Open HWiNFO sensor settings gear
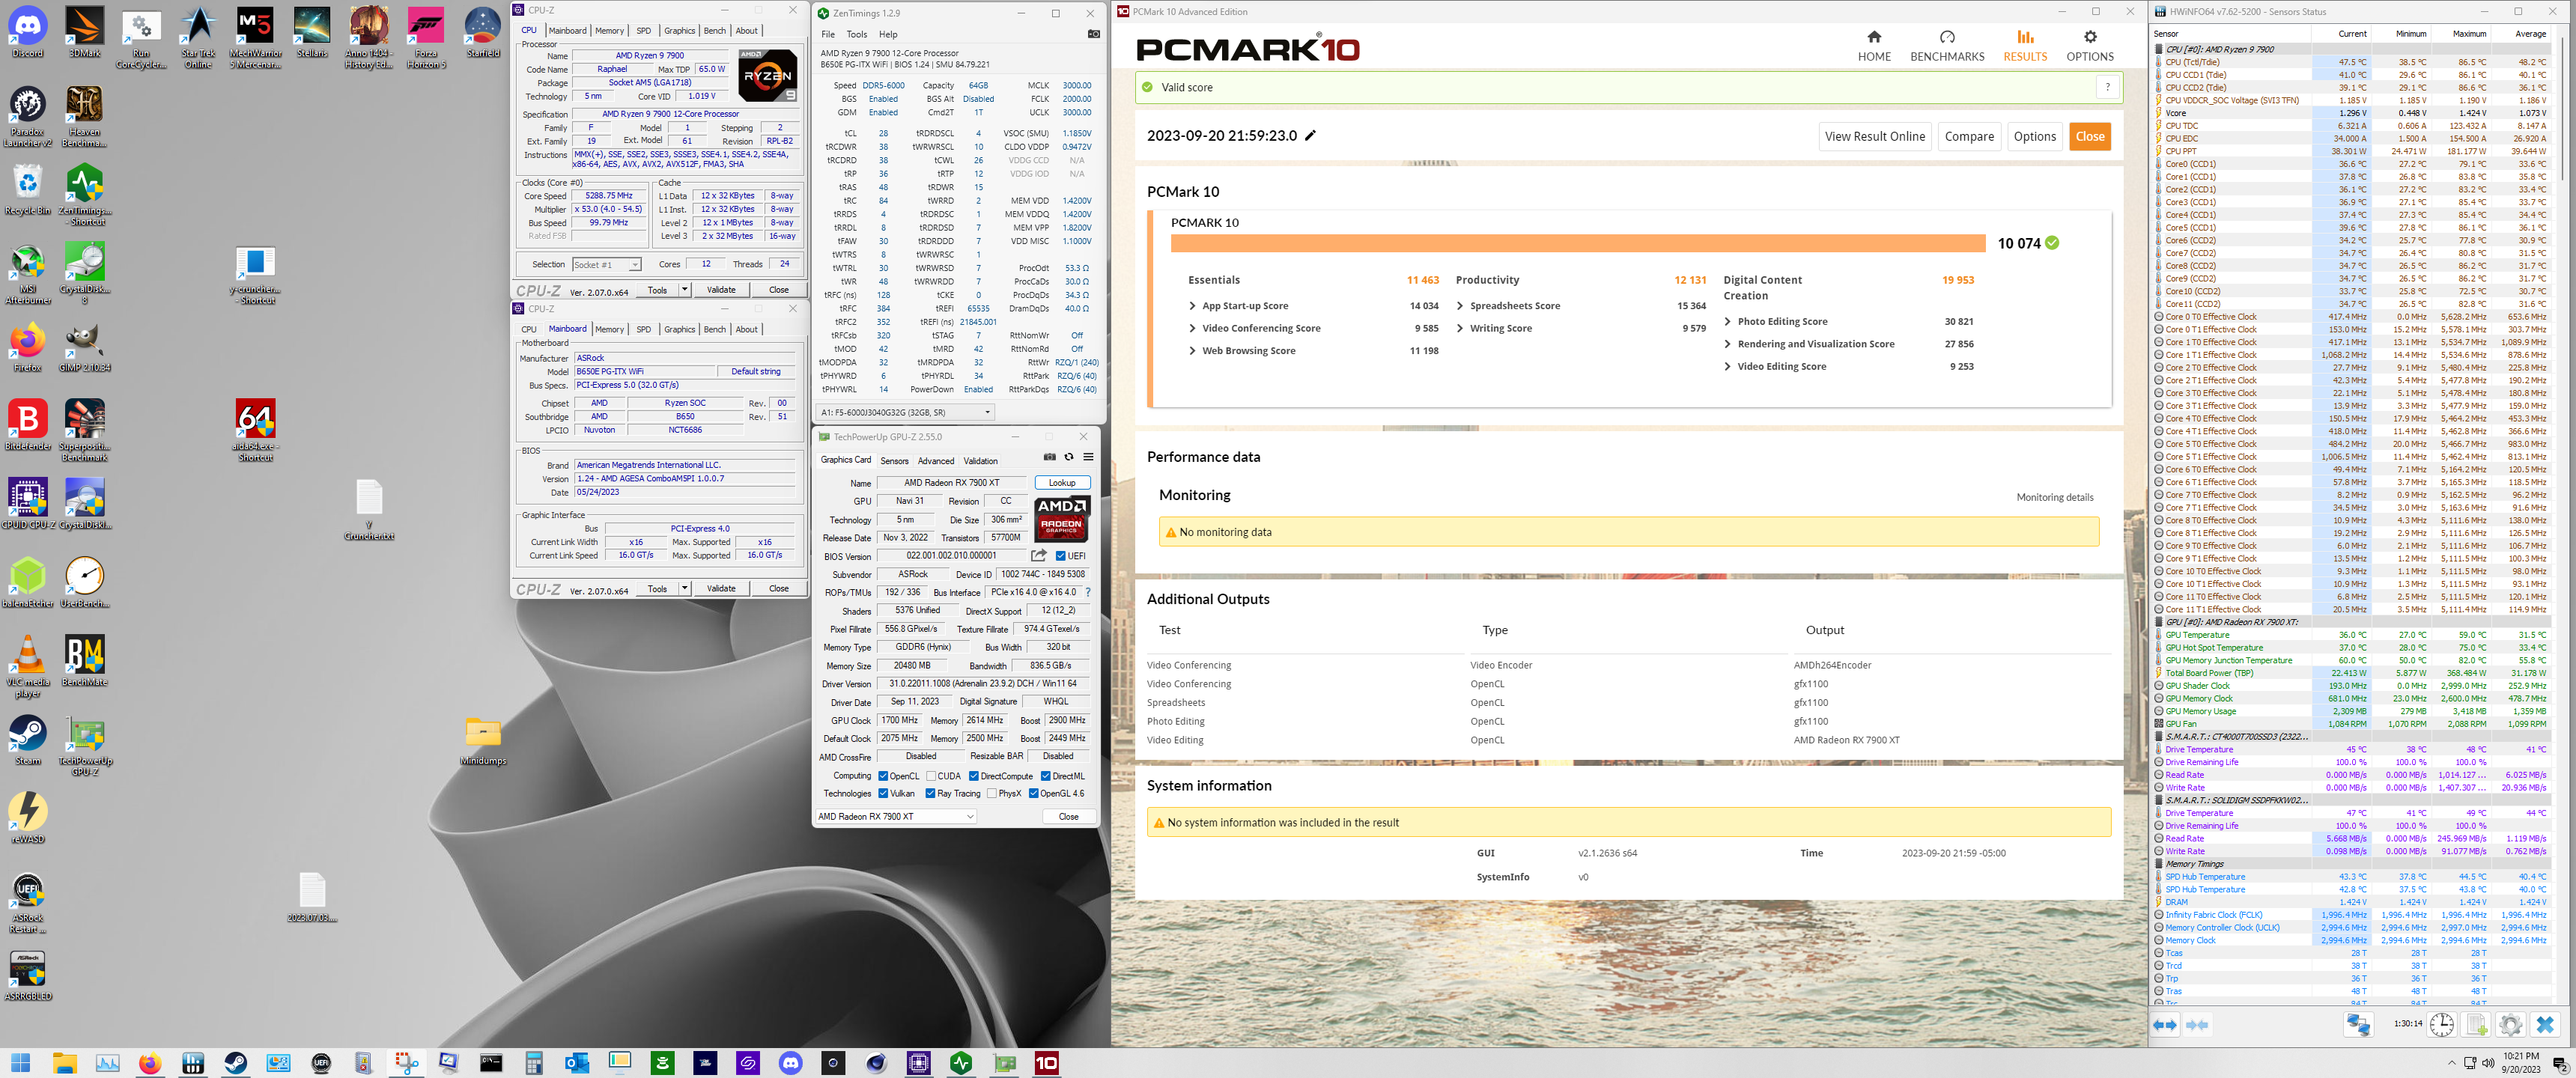 (x=2510, y=1025)
